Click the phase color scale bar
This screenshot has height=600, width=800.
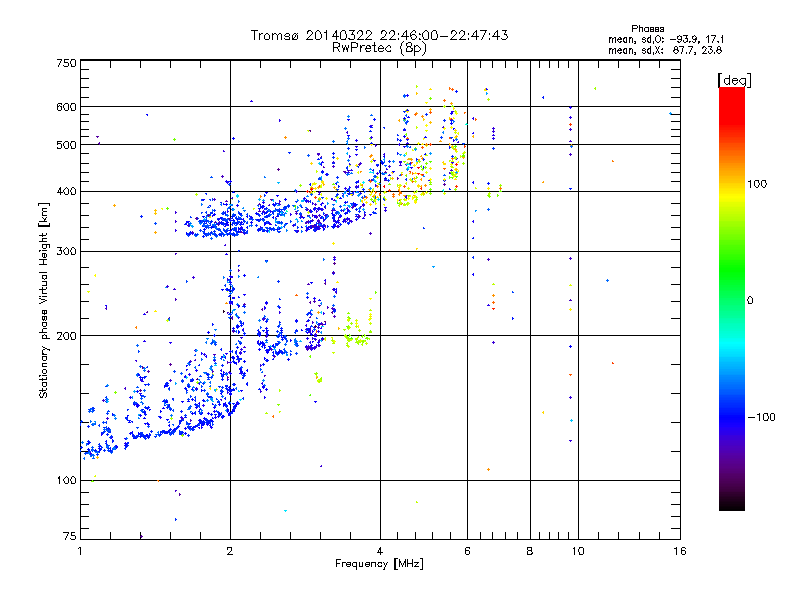point(732,298)
